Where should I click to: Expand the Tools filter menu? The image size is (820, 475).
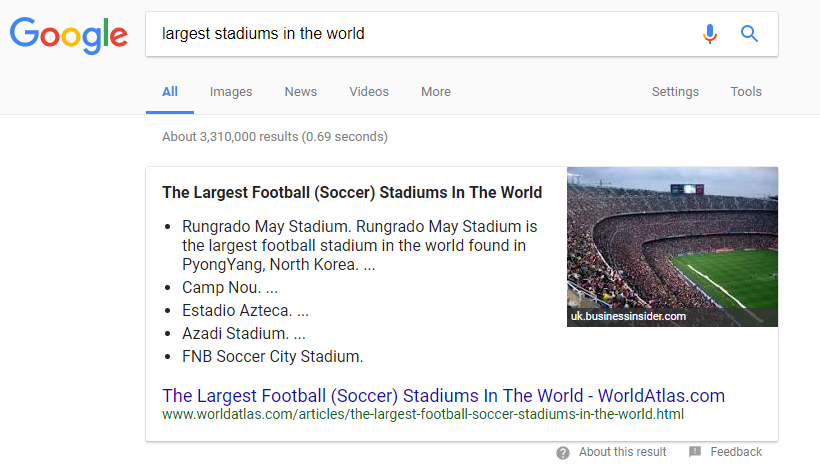746,92
